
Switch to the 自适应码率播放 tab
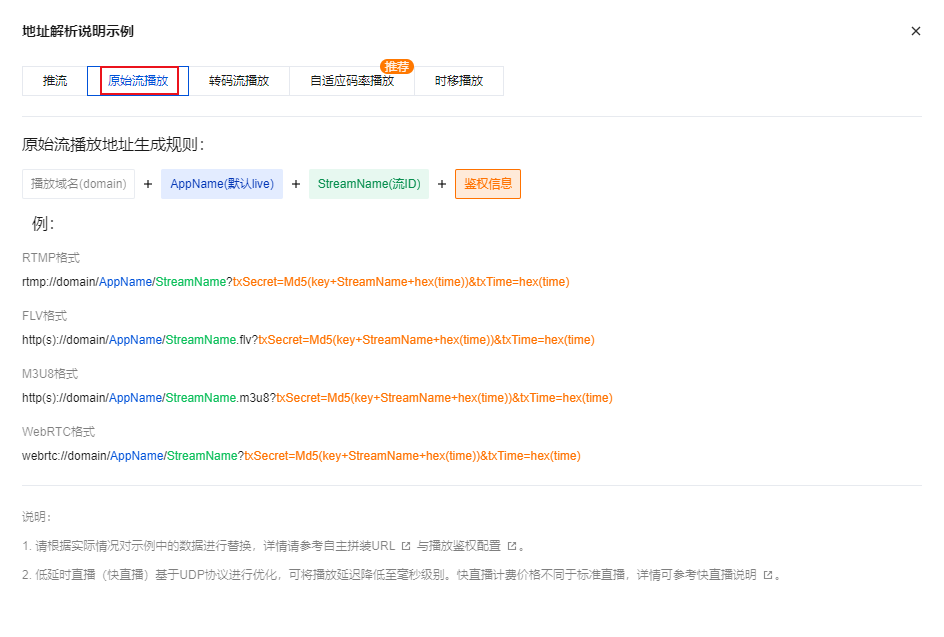tap(352, 81)
